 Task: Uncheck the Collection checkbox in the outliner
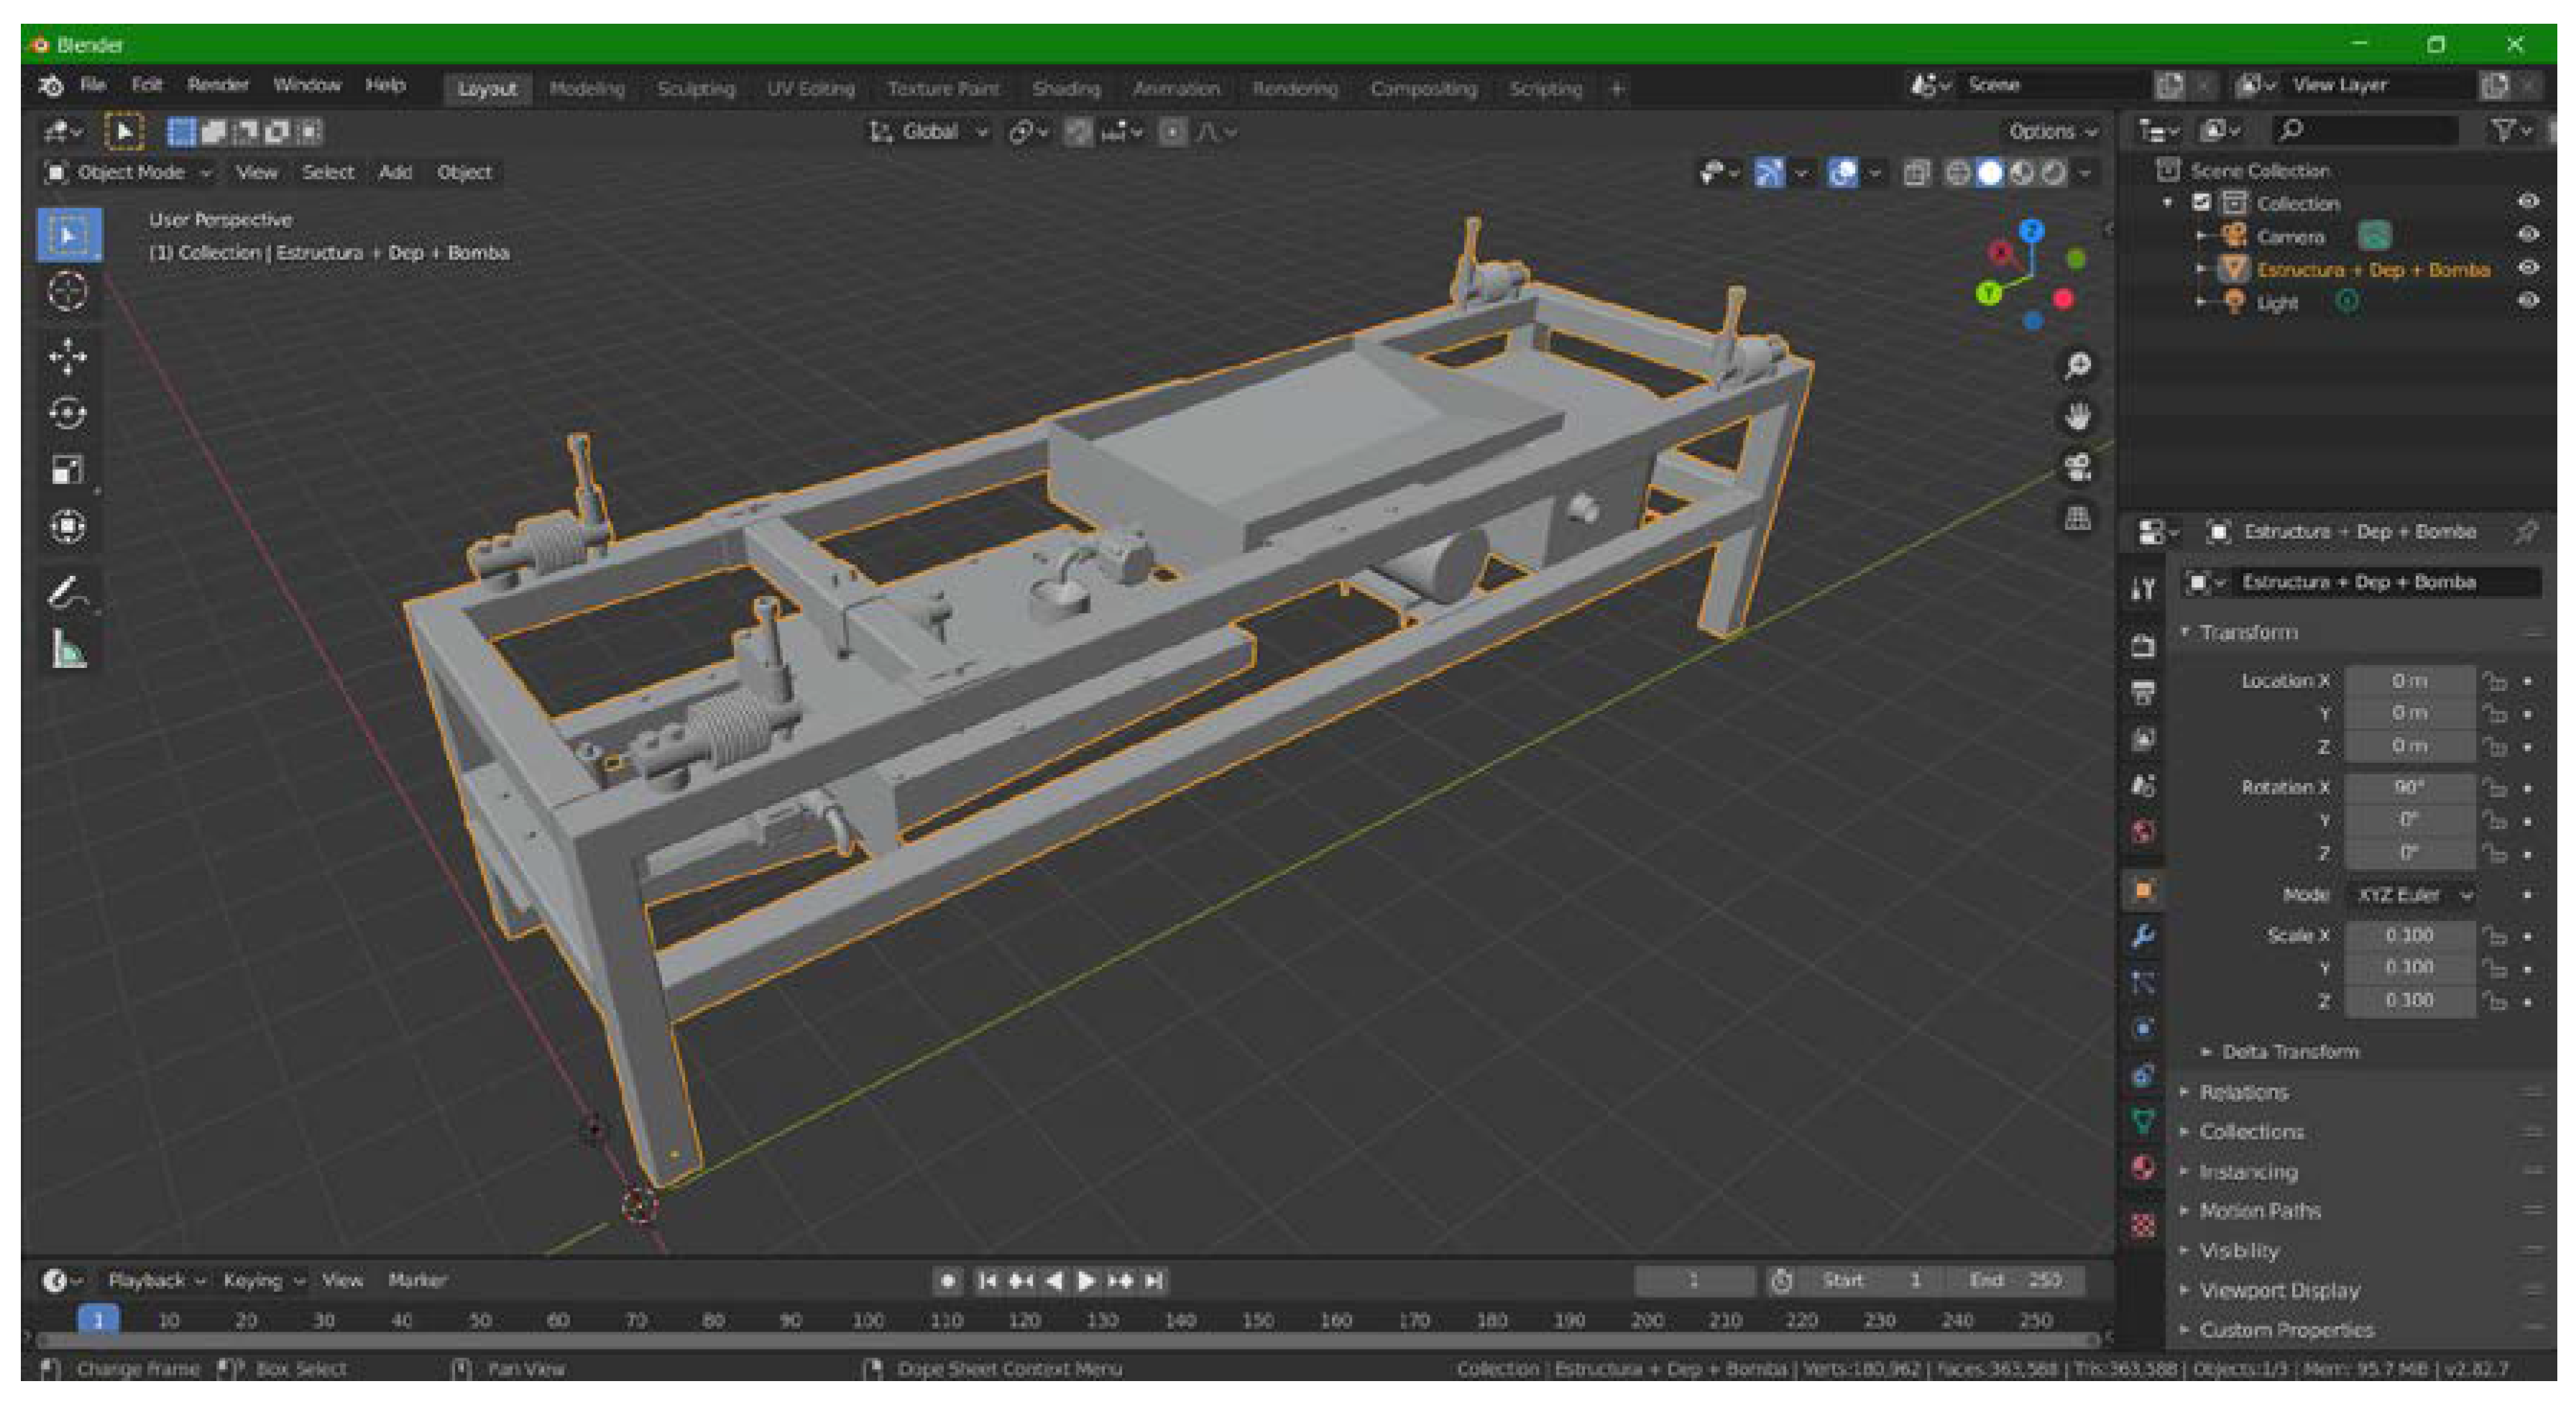pyautogui.click(x=2200, y=203)
